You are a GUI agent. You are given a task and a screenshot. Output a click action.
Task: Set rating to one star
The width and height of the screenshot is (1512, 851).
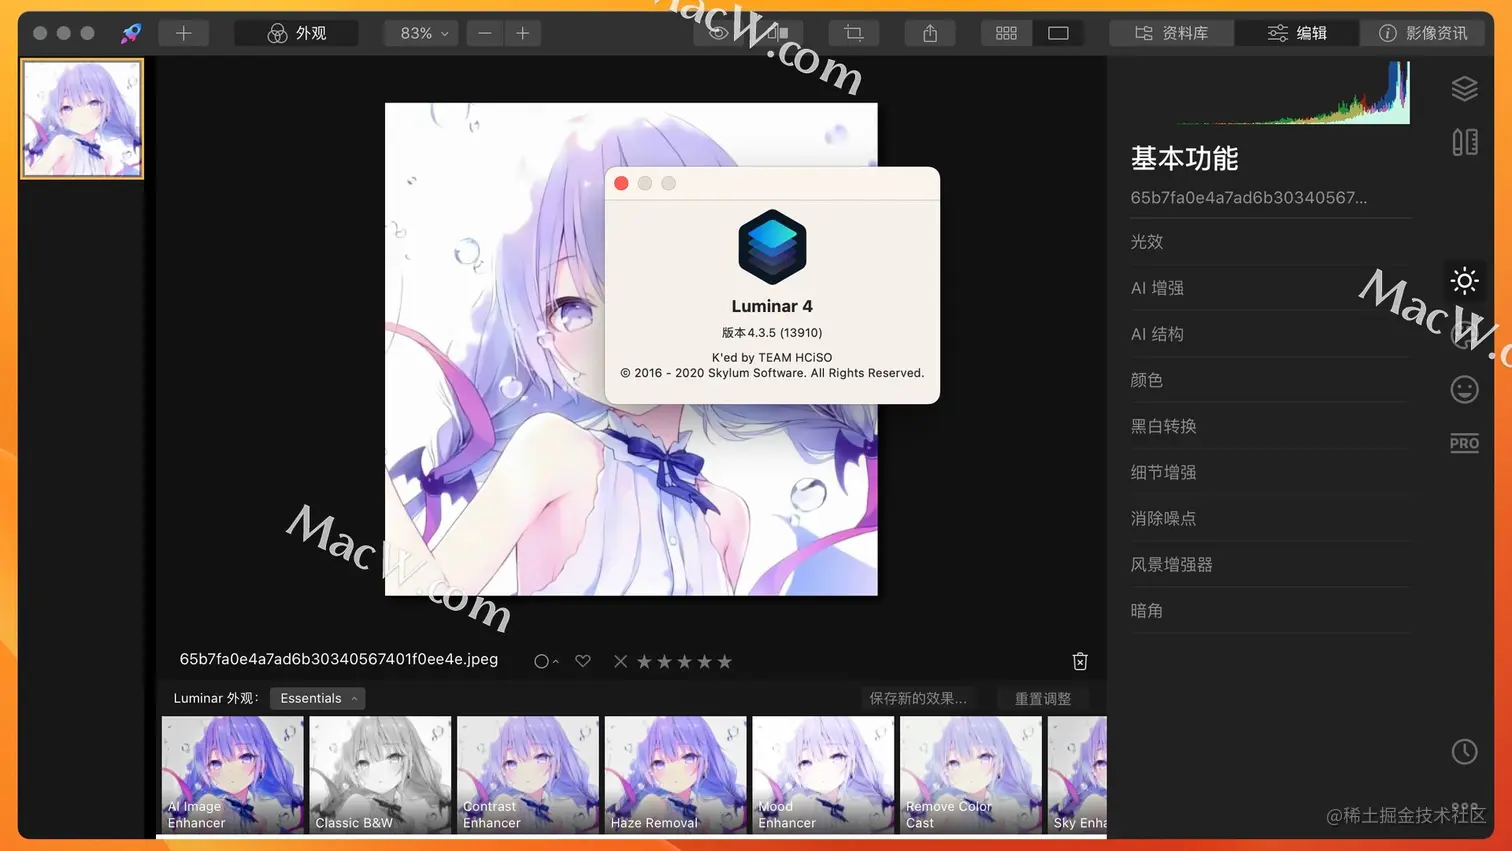(644, 661)
